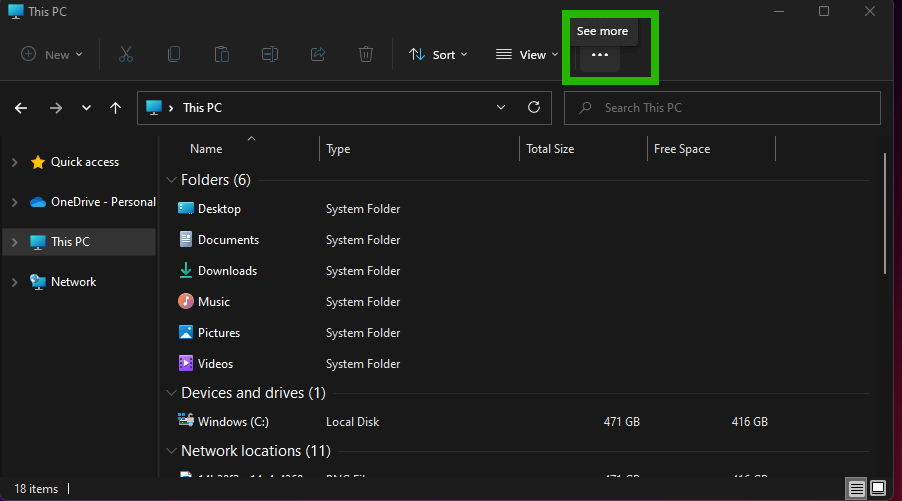The image size is (902, 501).
Task: Click the OneDrive cloud icon
Action: (x=38, y=202)
